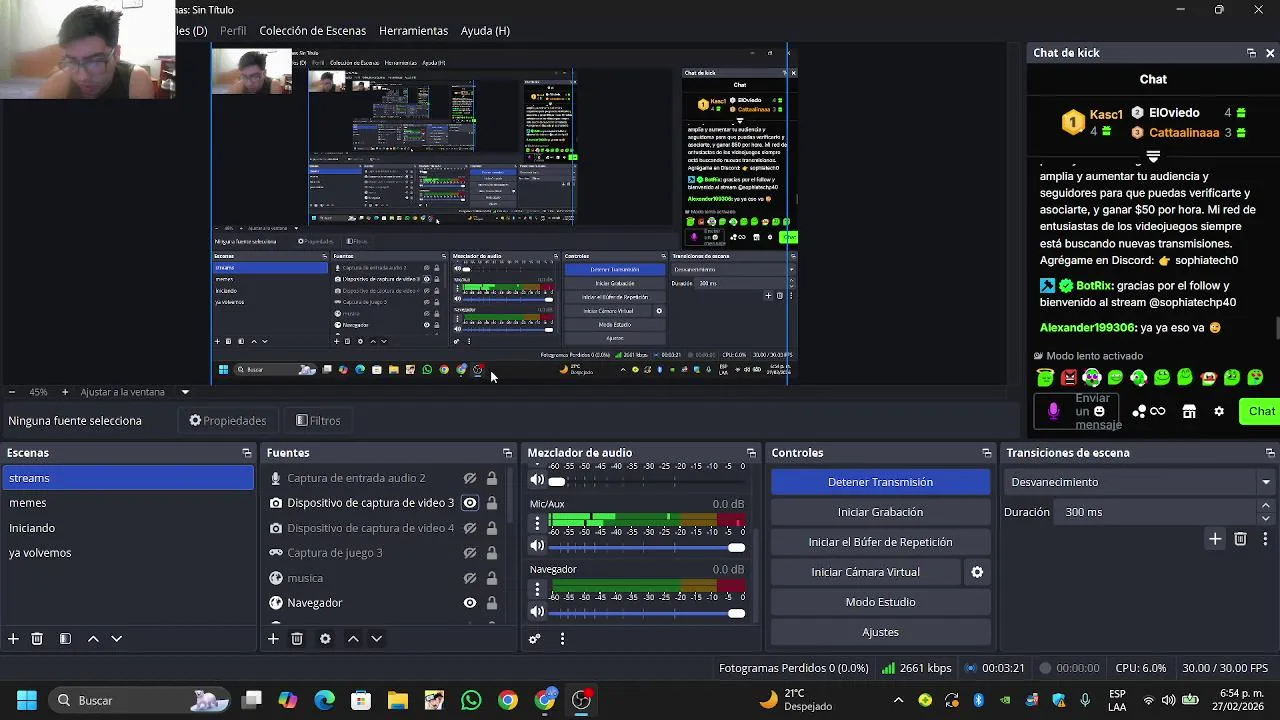Open Windows Start menu
This screenshot has width=1280, height=720.
27,700
